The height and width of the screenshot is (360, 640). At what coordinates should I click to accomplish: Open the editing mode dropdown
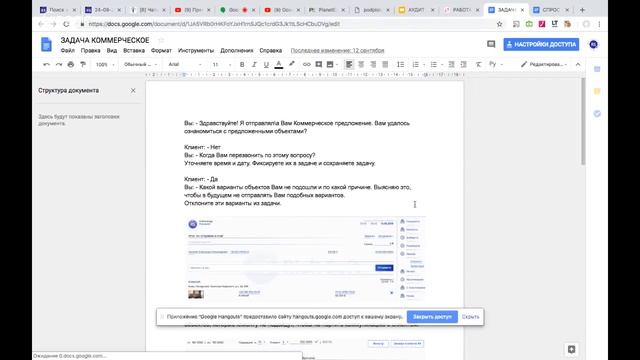coord(544,64)
